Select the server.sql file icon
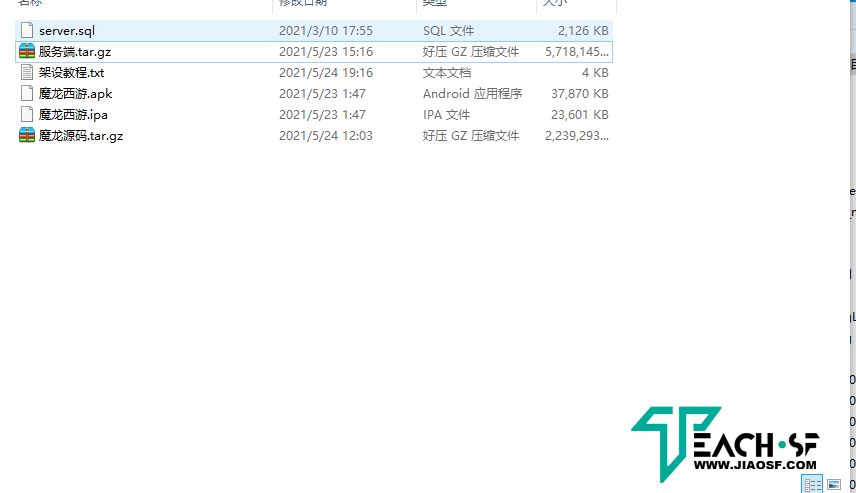This screenshot has width=856, height=493. 27,31
